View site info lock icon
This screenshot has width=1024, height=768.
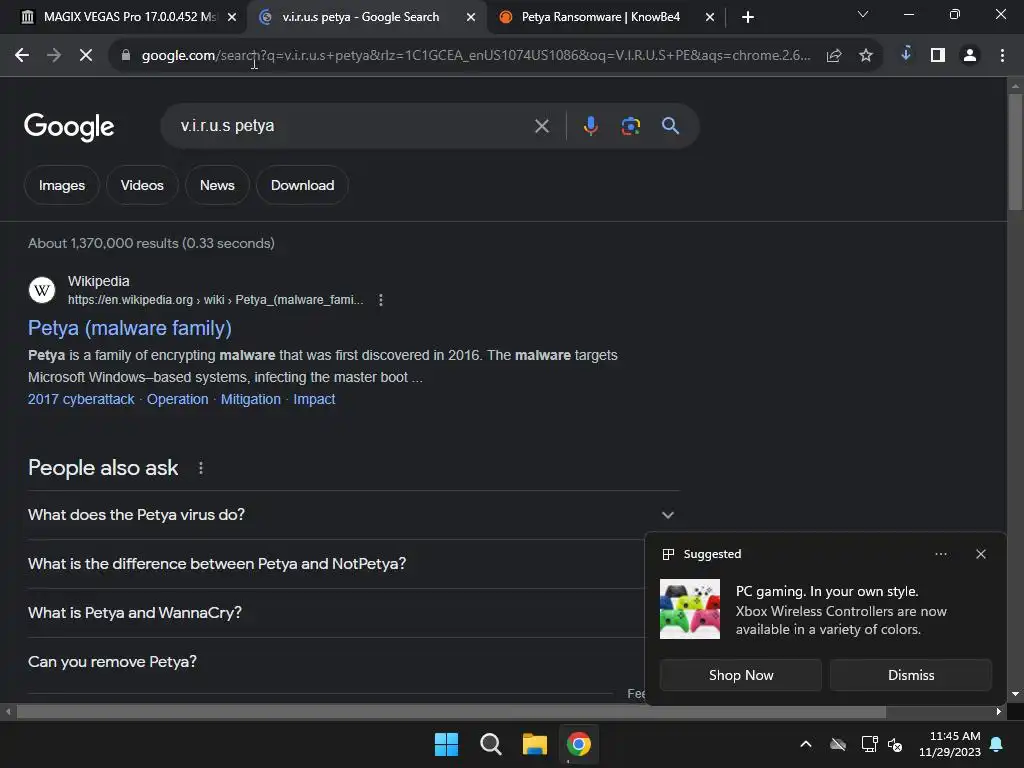(126, 56)
